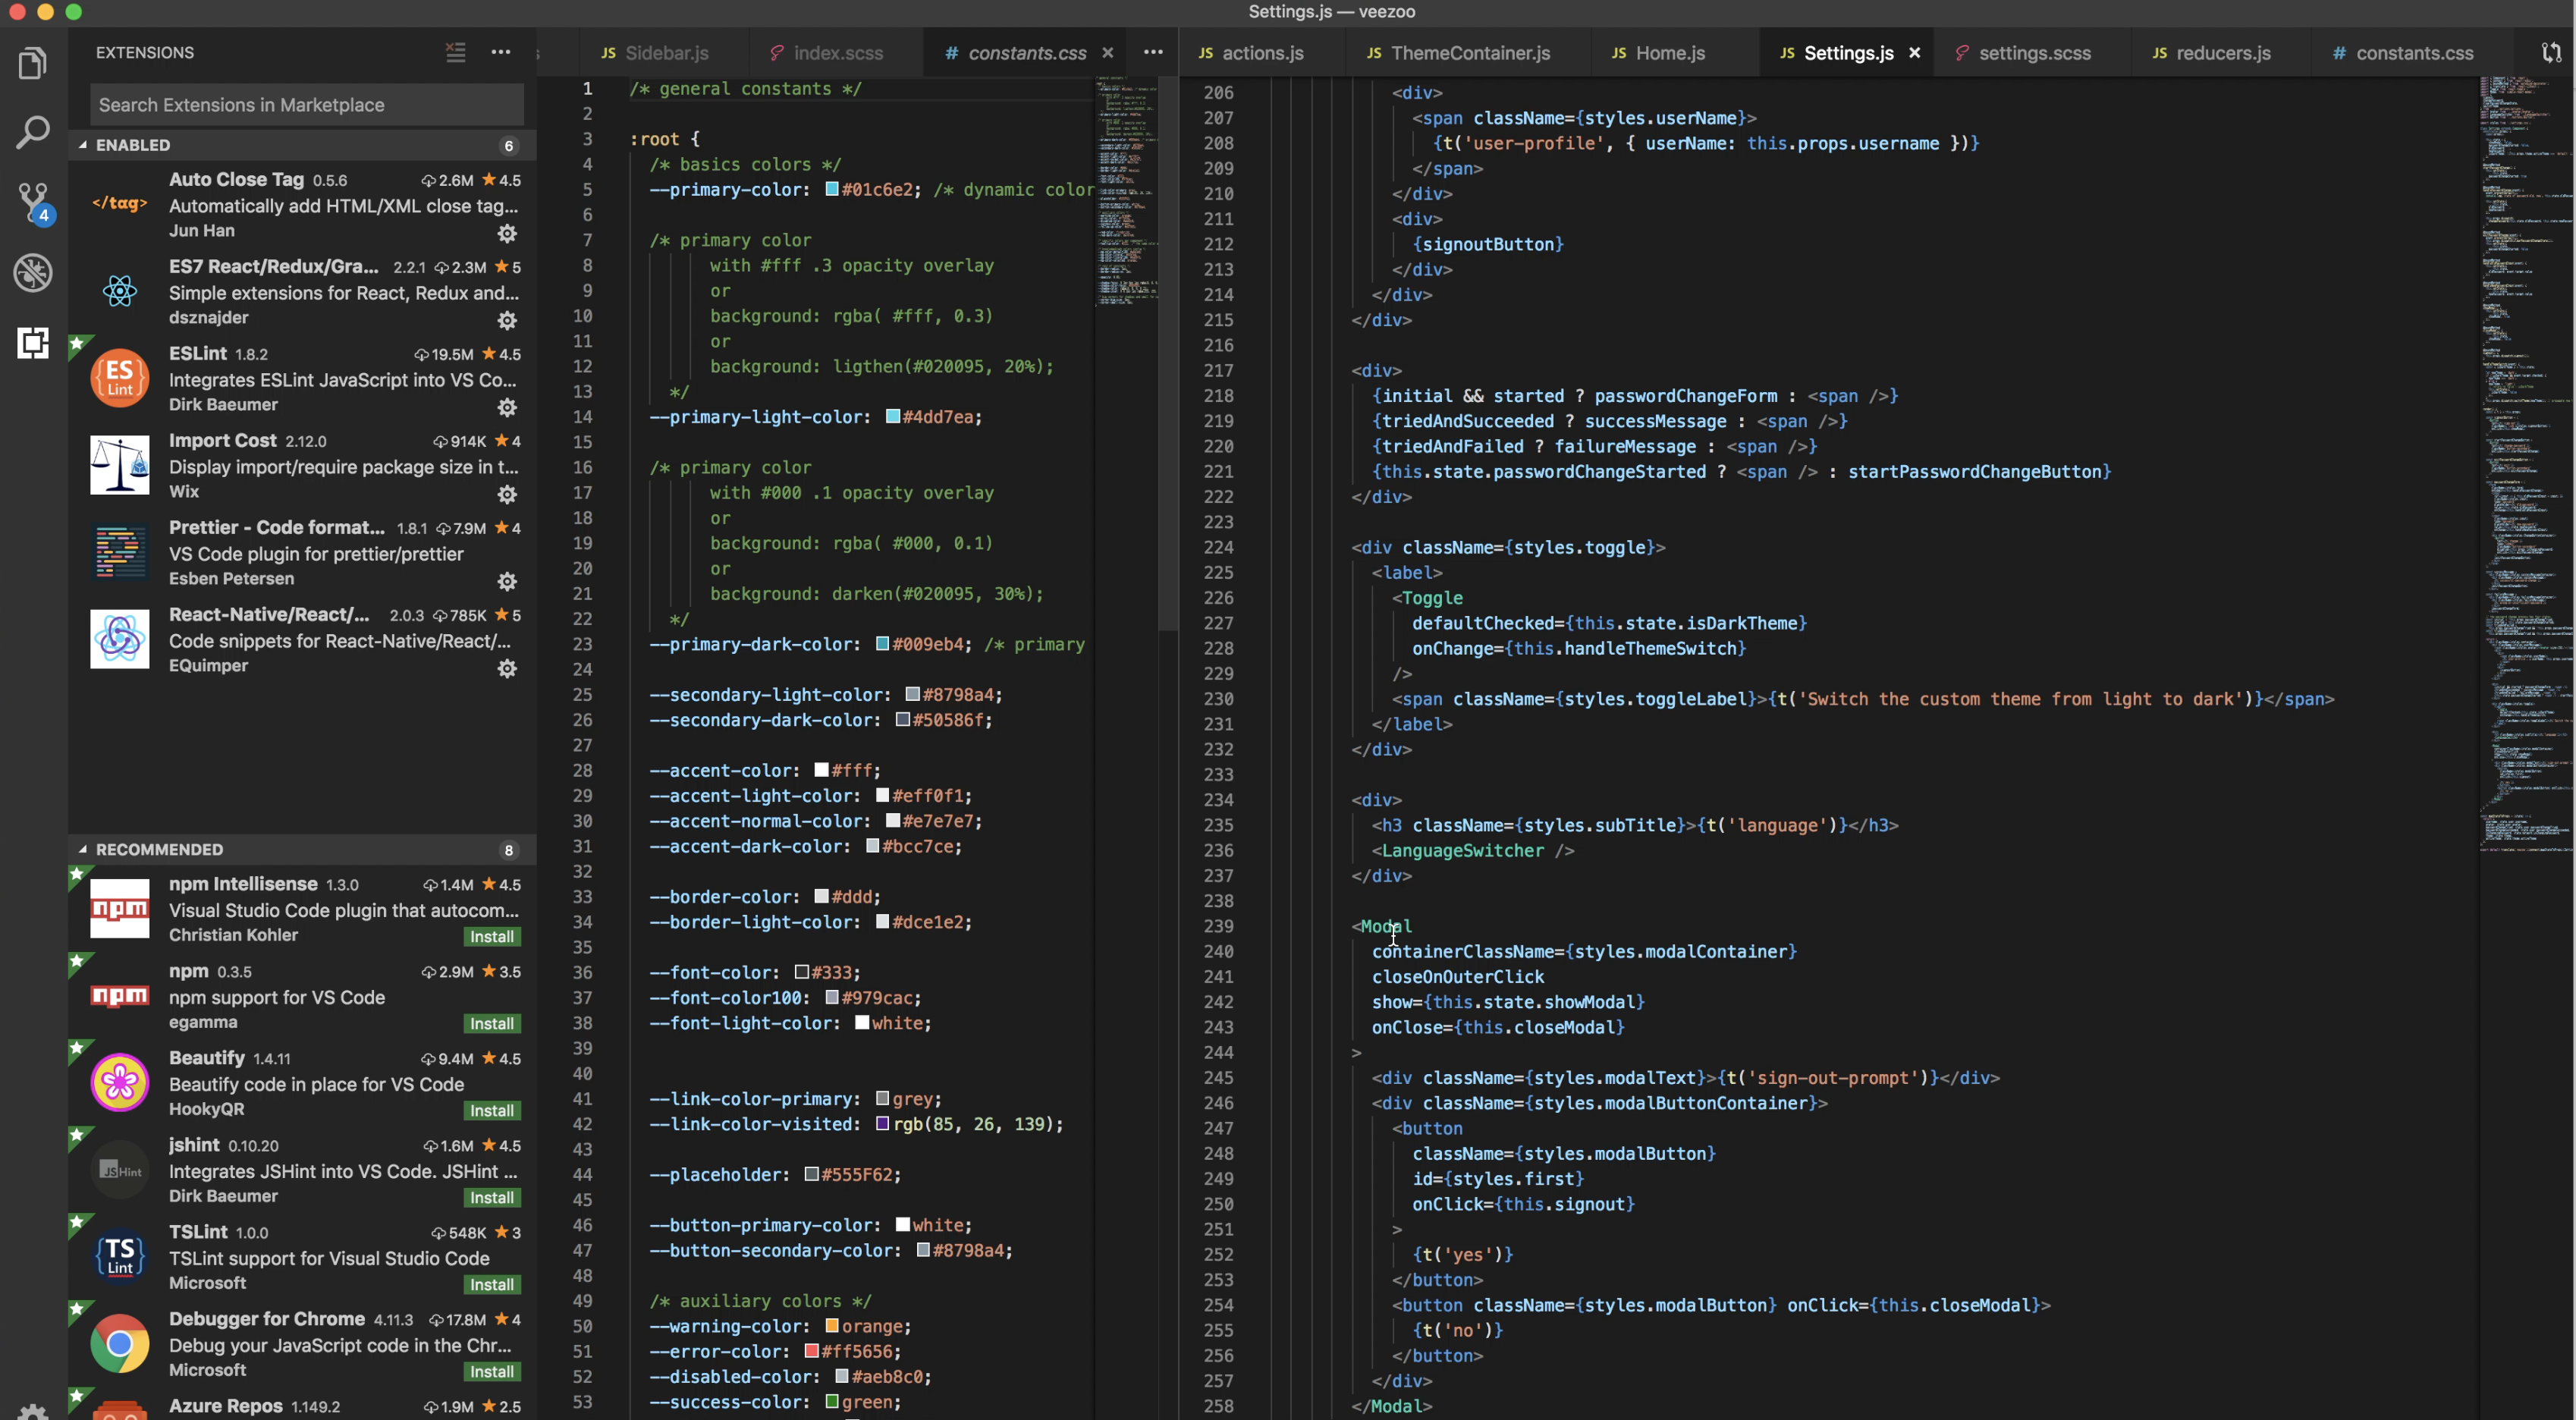Click the Extensions activity bar icon
This screenshot has width=2576, height=1420.
[32, 343]
